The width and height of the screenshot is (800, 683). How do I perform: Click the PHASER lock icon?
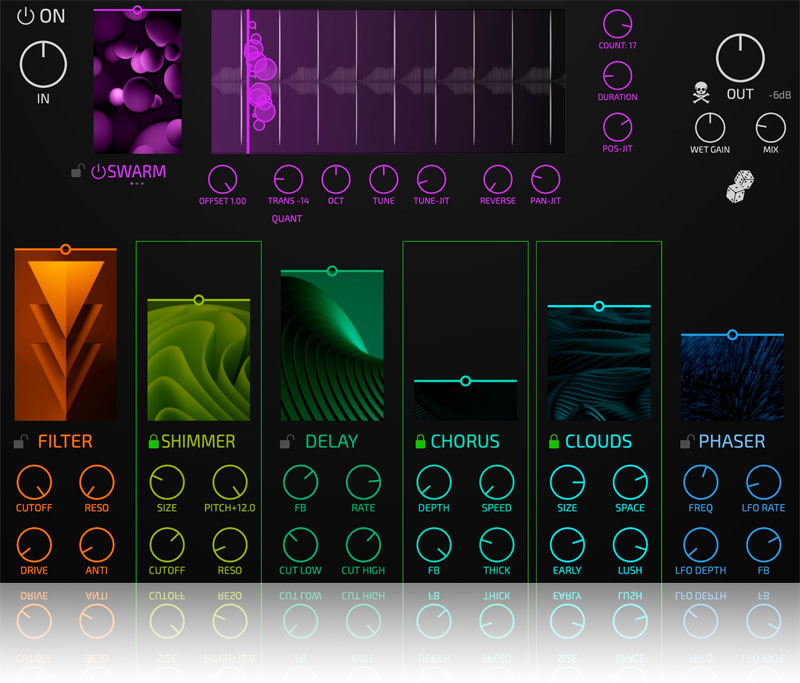686,441
